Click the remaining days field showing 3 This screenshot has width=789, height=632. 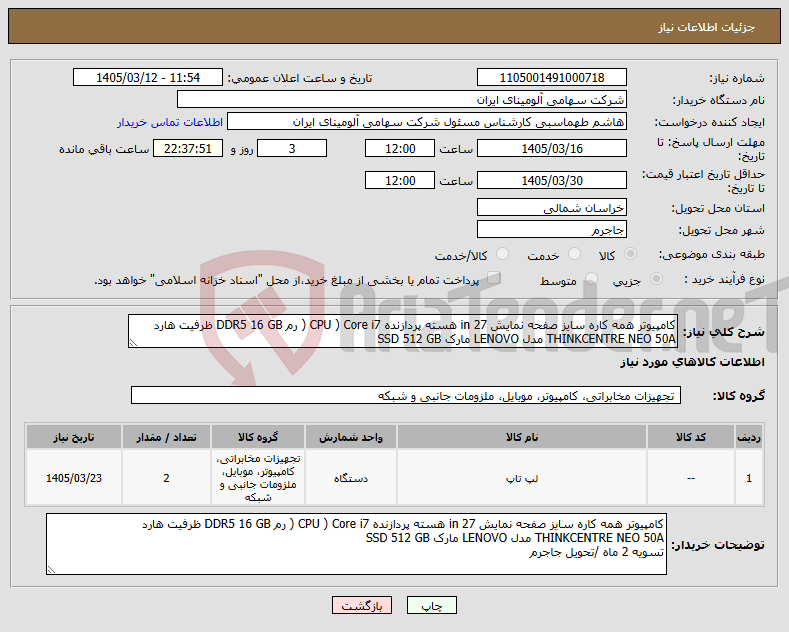(x=292, y=148)
